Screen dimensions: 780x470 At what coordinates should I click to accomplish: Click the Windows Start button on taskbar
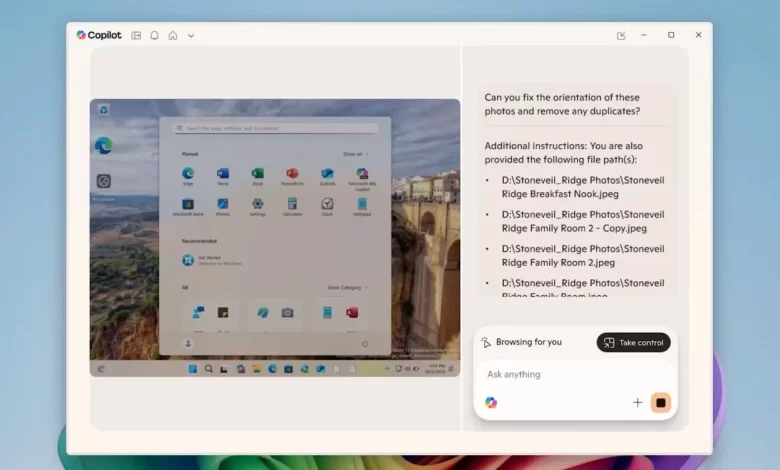(x=193, y=368)
